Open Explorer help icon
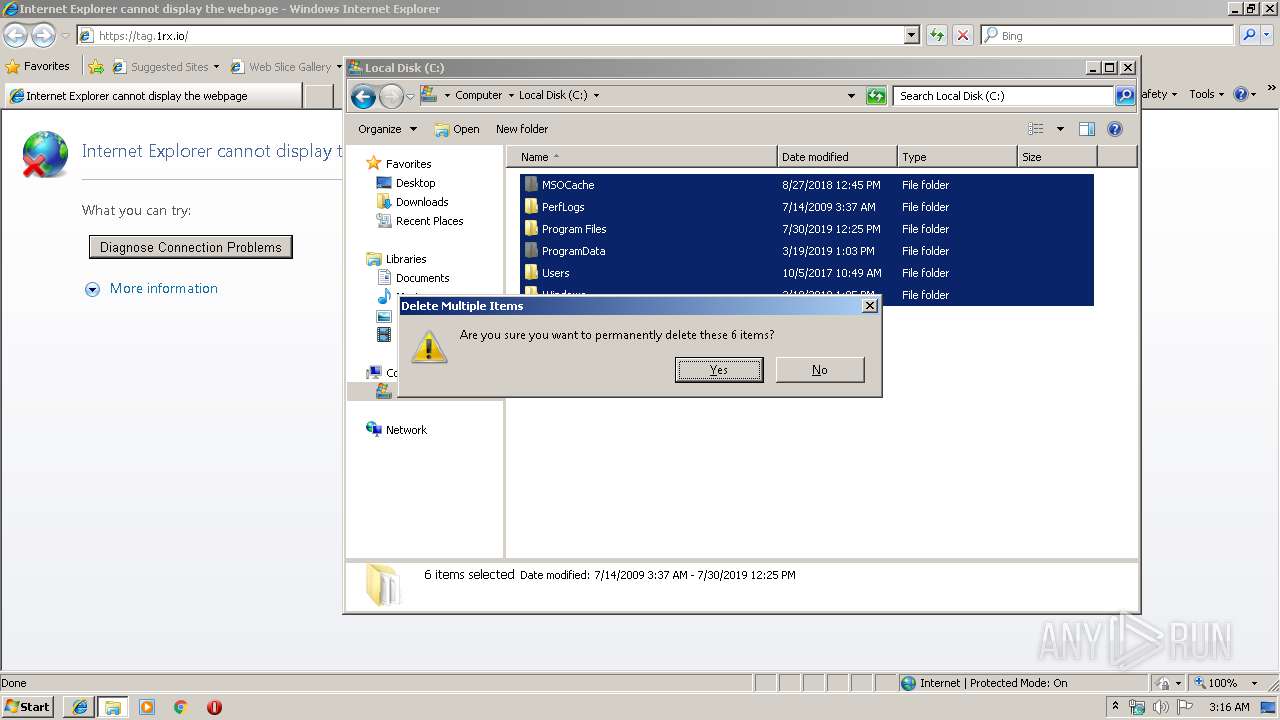Viewport: 1280px width, 720px height. pos(1115,129)
